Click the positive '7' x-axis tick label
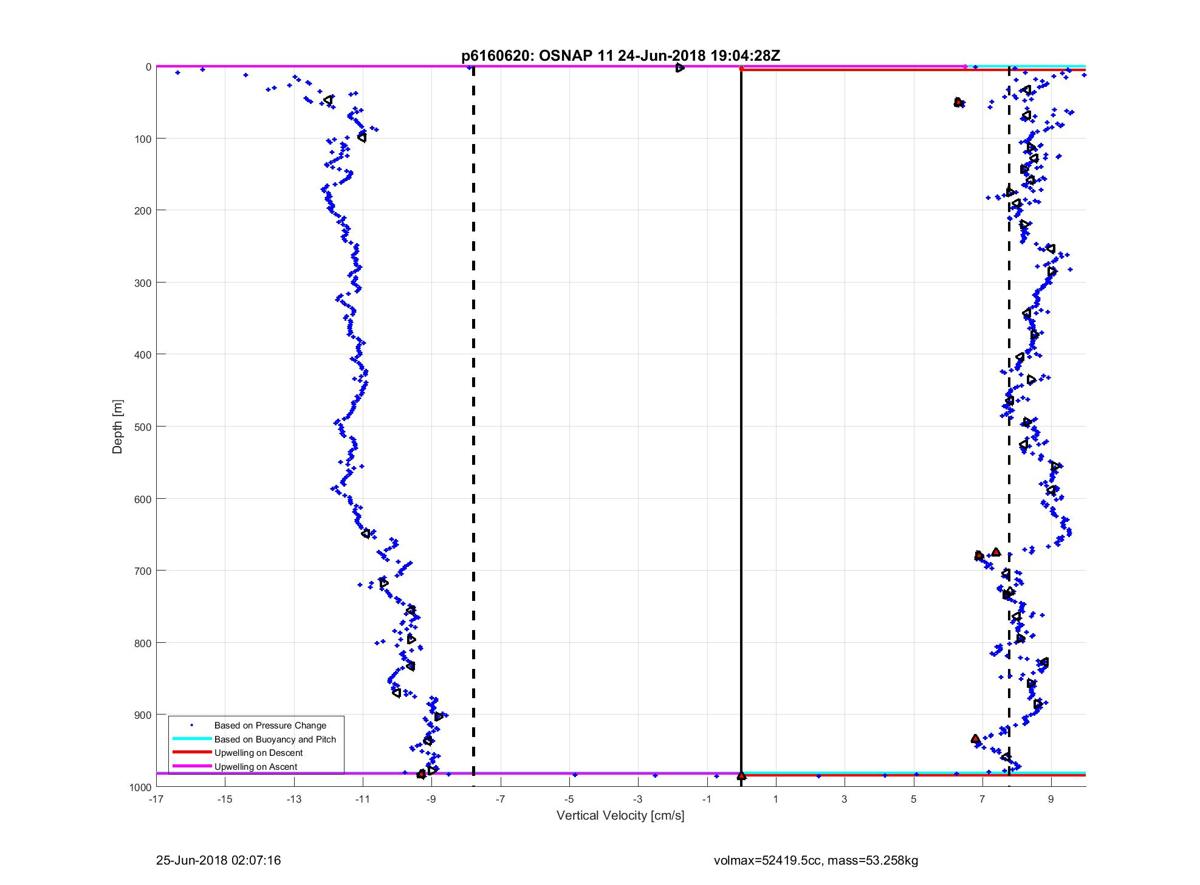This screenshot has height=885, width=1200. [x=983, y=800]
